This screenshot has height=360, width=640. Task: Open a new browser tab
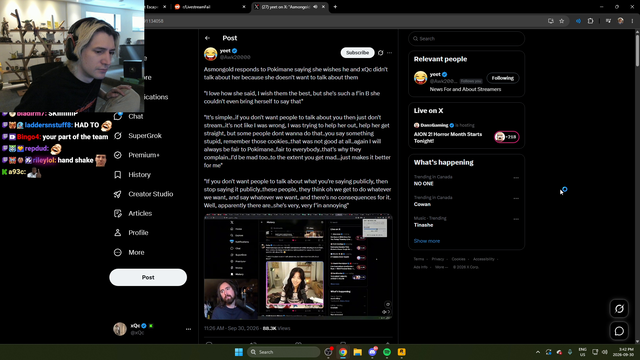pyautogui.click(x=336, y=7)
